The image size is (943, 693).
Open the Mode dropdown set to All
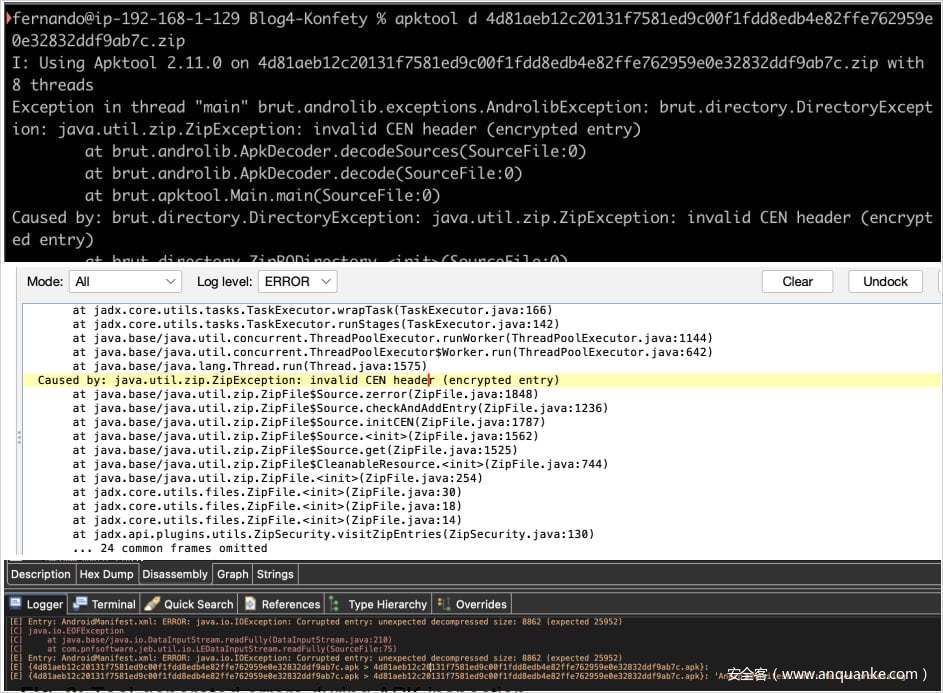pyautogui.click(x=125, y=282)
